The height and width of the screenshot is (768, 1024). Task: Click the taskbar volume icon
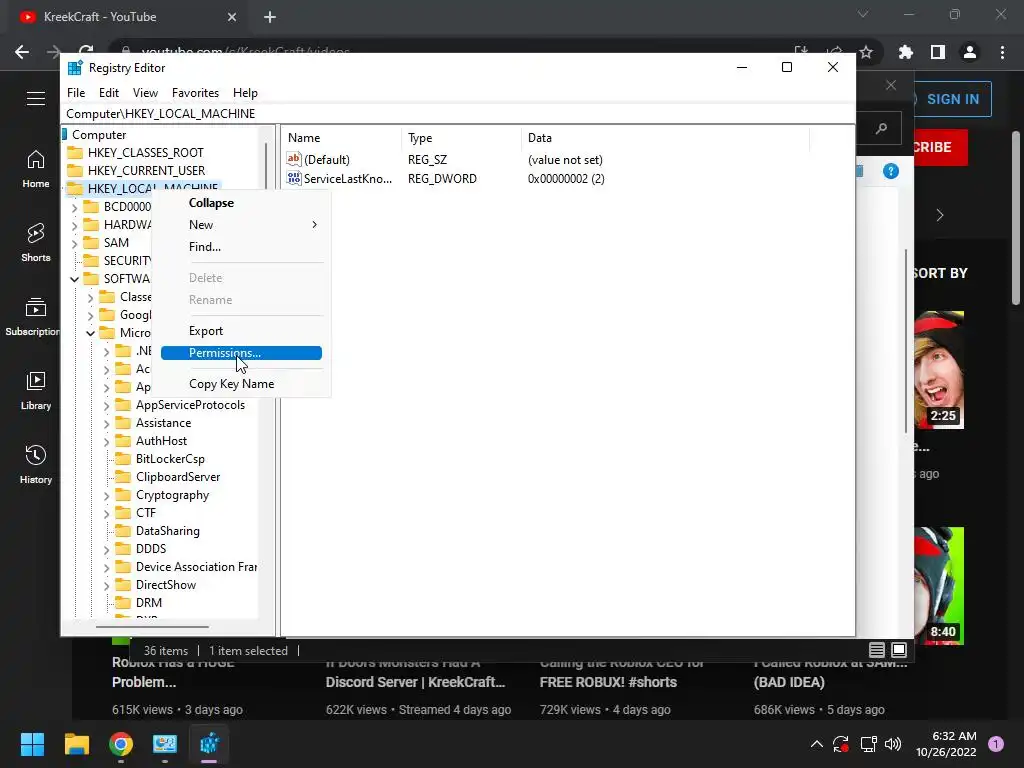click(893, 744)
